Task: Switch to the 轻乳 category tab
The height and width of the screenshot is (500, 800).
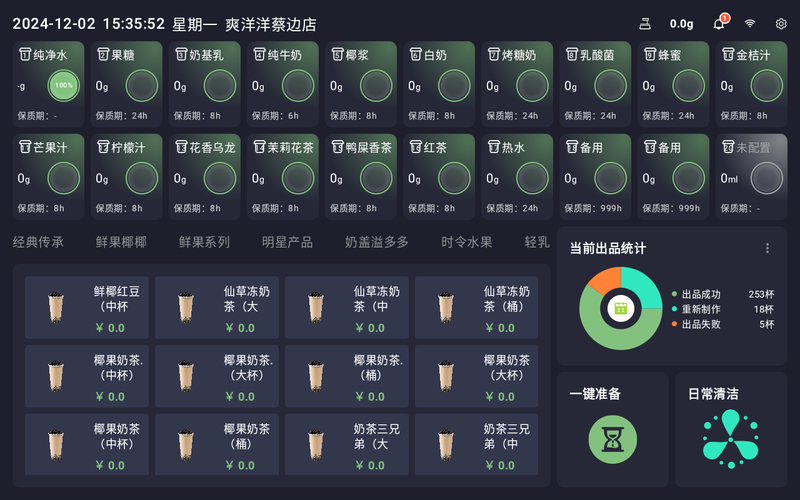Action: pyautogui.click(x=537, y=242)
